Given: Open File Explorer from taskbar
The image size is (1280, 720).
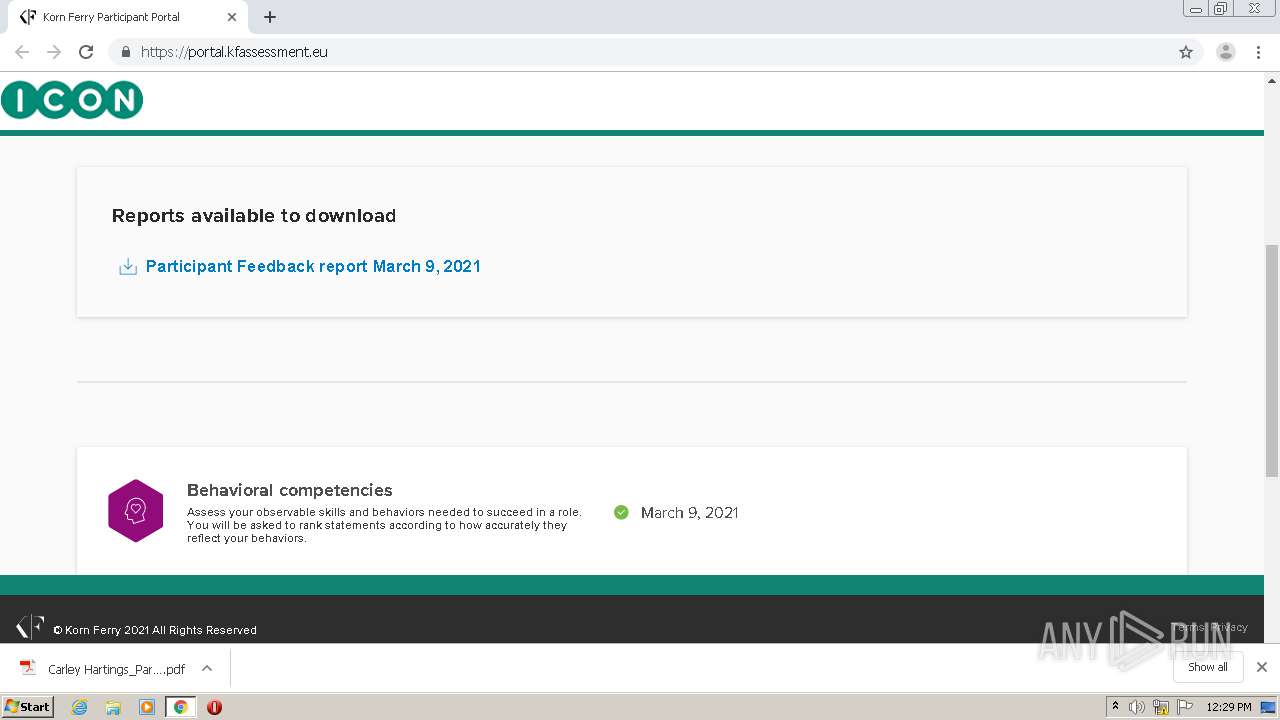Looking at the screenshot, I should pyautogui.click(x=113, y=707).
